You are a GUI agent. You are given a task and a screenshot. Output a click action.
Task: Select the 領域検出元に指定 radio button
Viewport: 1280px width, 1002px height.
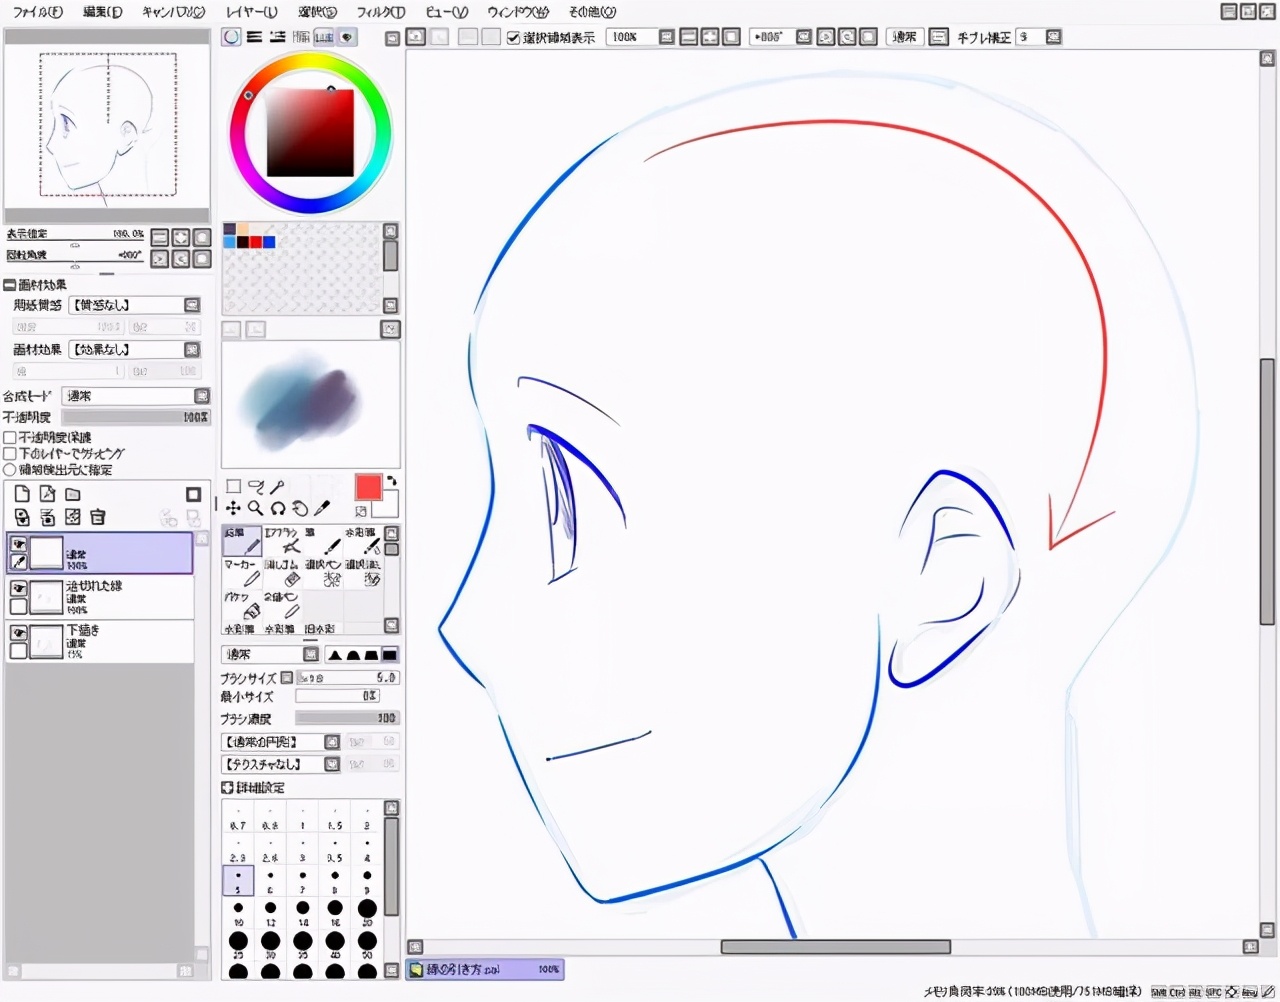click(x=10, y=470)
